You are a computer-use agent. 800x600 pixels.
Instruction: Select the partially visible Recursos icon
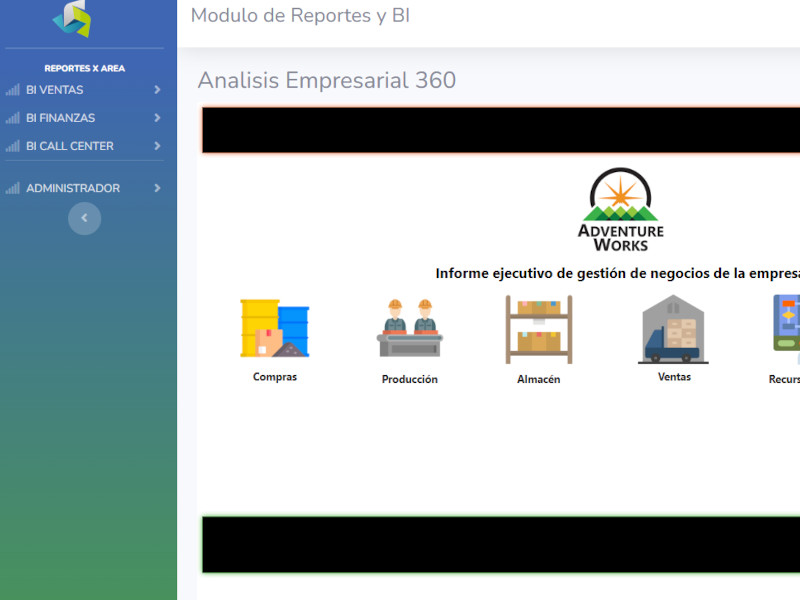click(786, 324)
